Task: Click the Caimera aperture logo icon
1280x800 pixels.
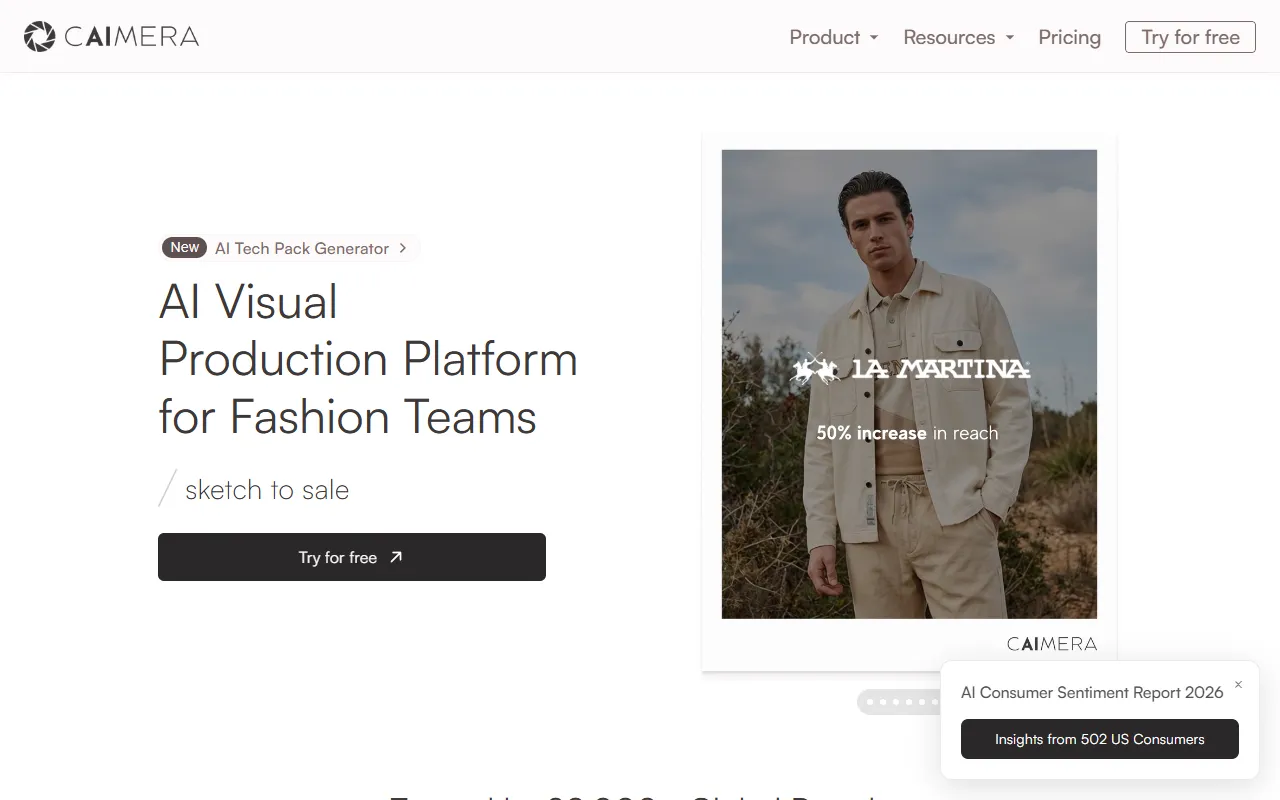Action: (x=40, y=37)
